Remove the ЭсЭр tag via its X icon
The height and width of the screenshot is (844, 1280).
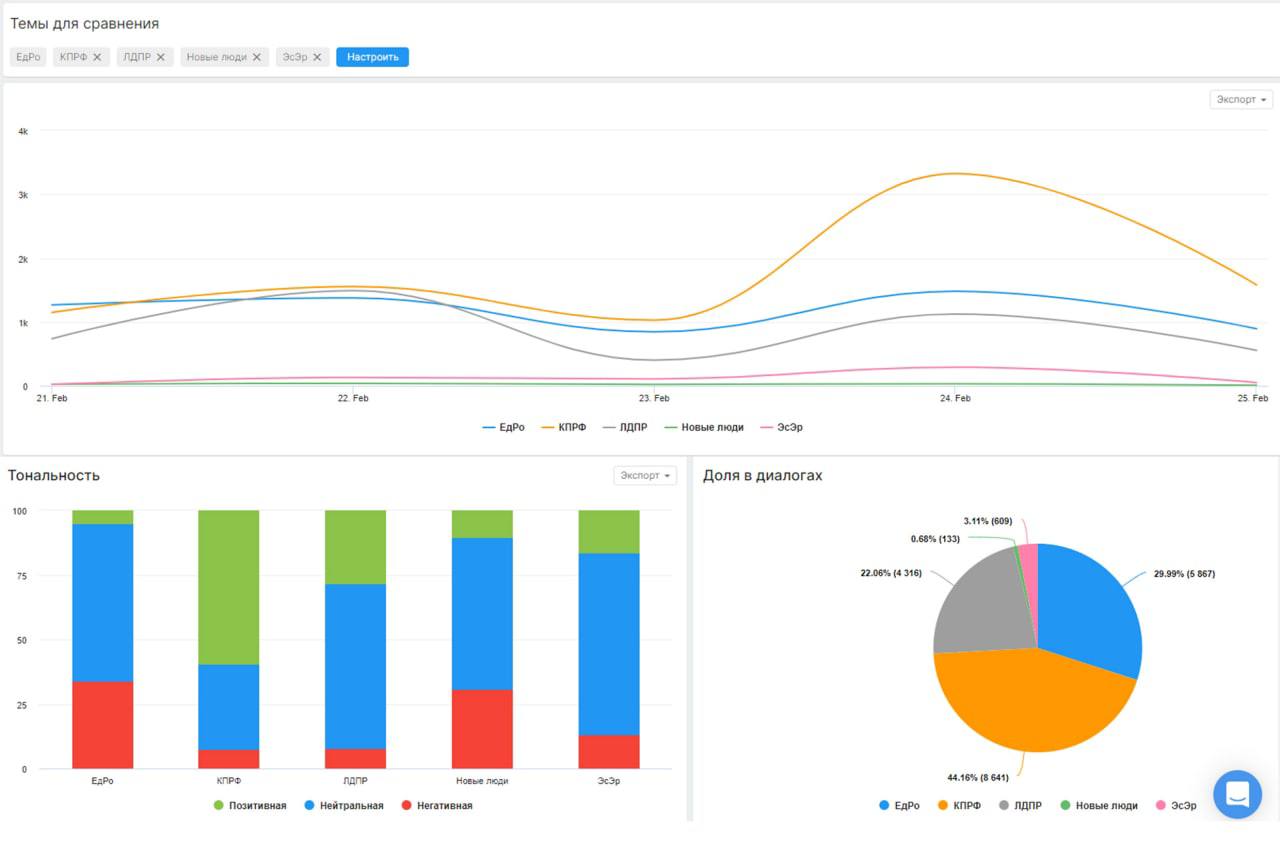[317, 57]
